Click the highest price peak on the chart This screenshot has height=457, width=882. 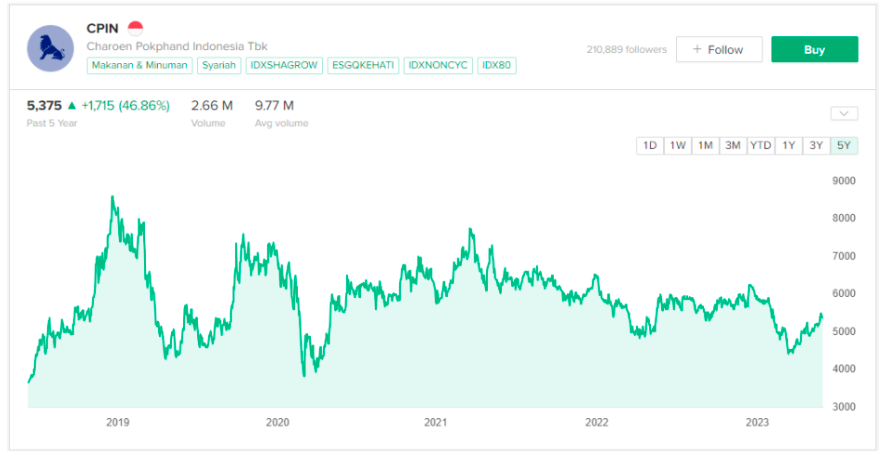(x=112, y=196)
